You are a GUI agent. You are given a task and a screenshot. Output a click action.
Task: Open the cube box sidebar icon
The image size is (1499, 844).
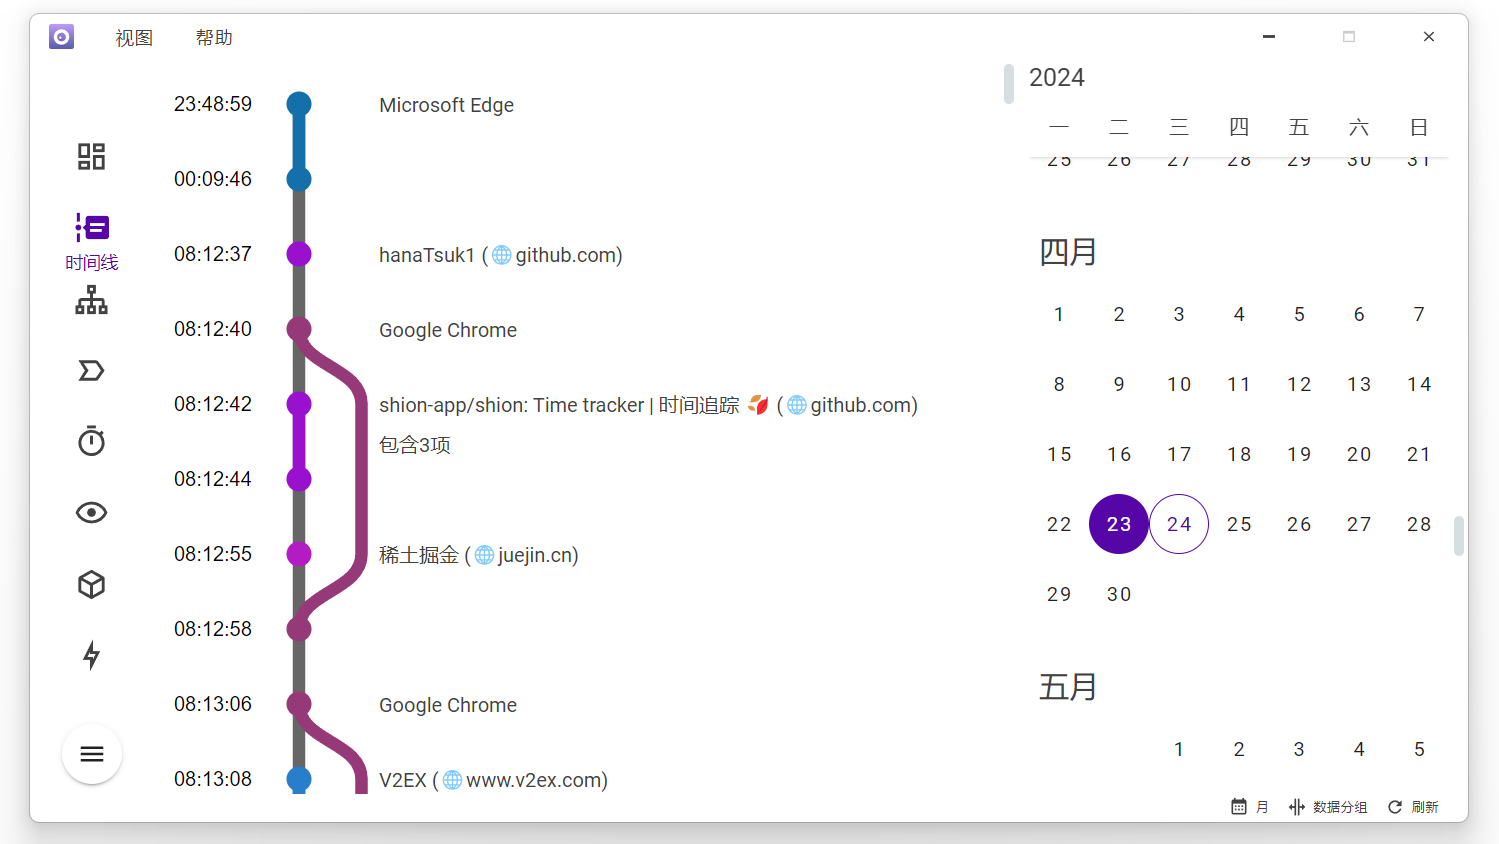click(91, 584)
